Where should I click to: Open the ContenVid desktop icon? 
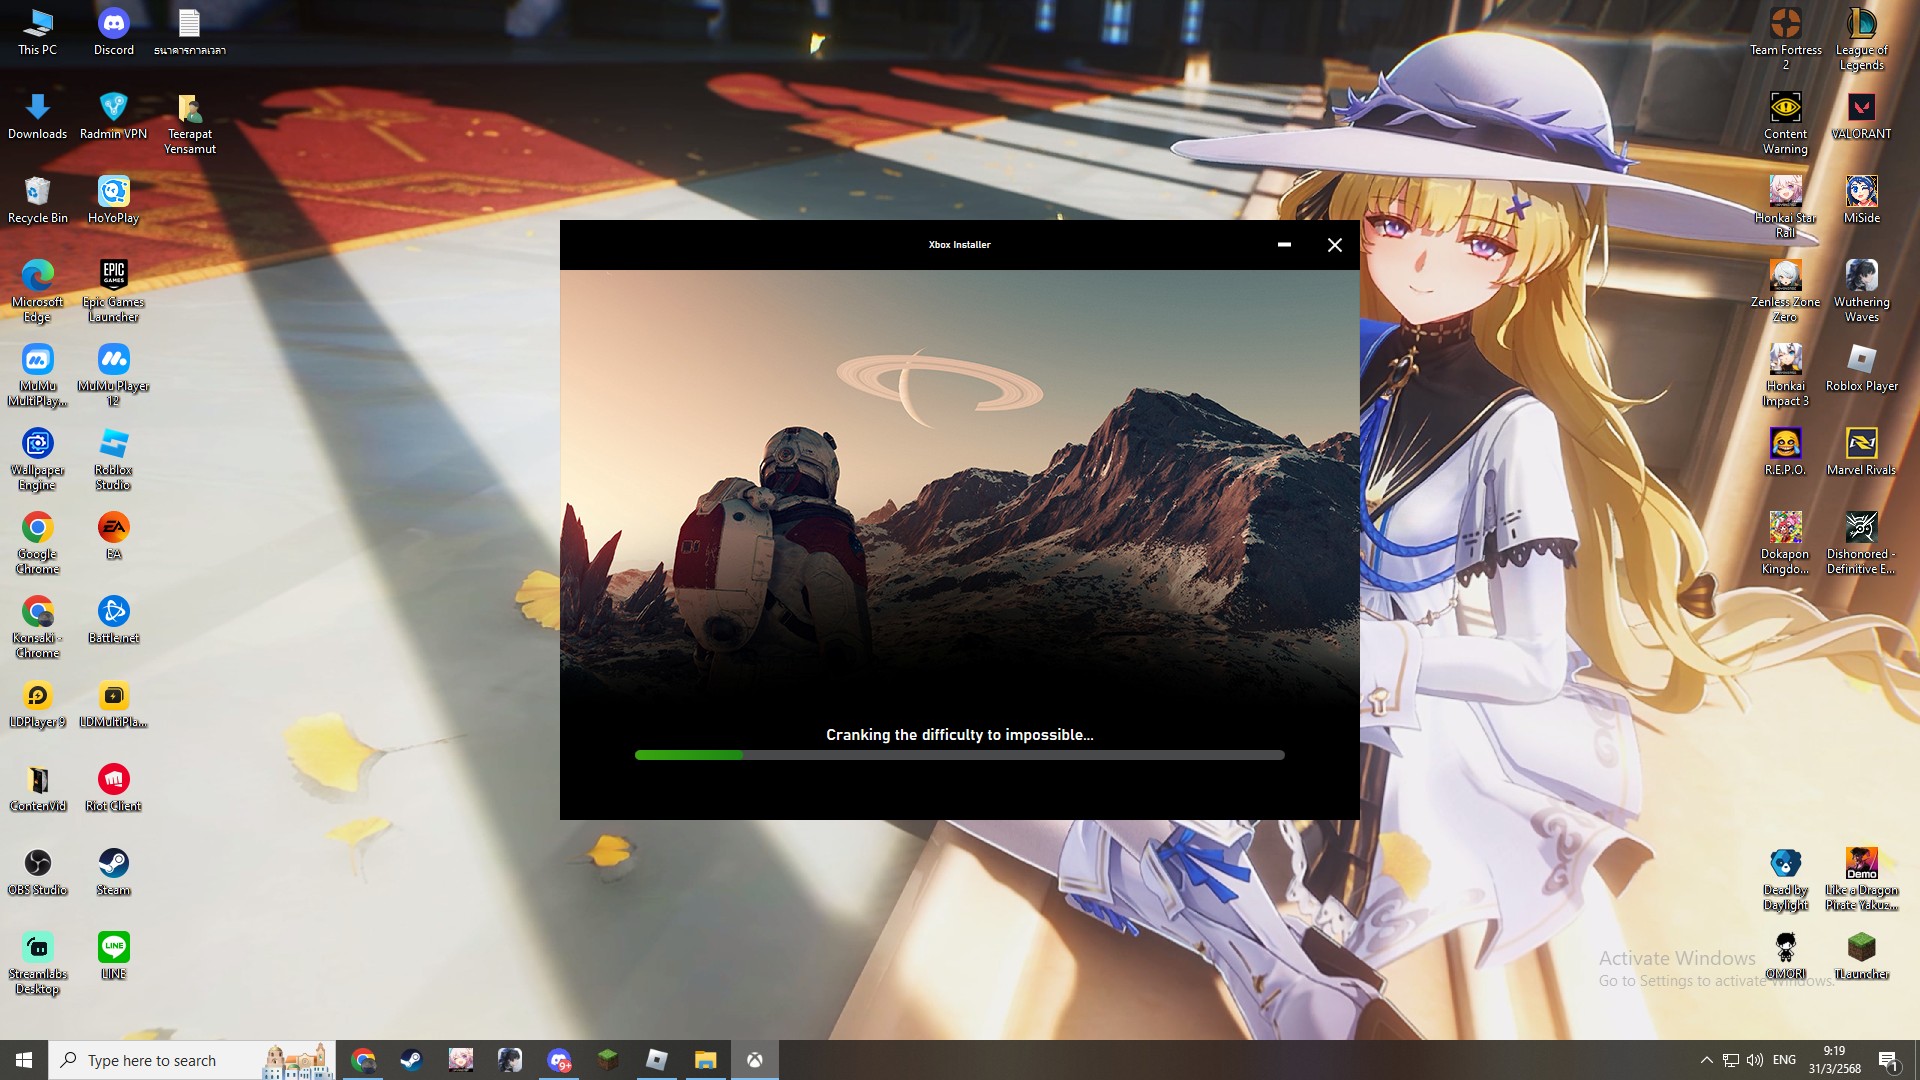(37, 788)
